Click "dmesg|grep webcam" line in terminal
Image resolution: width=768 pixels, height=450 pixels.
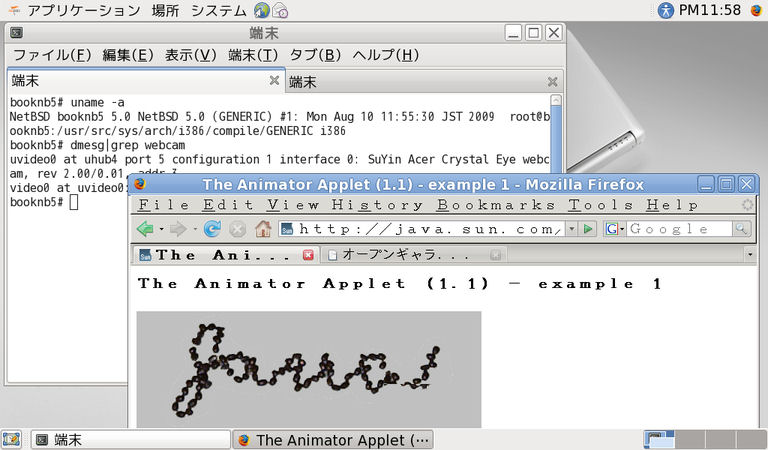pos(128,145)
